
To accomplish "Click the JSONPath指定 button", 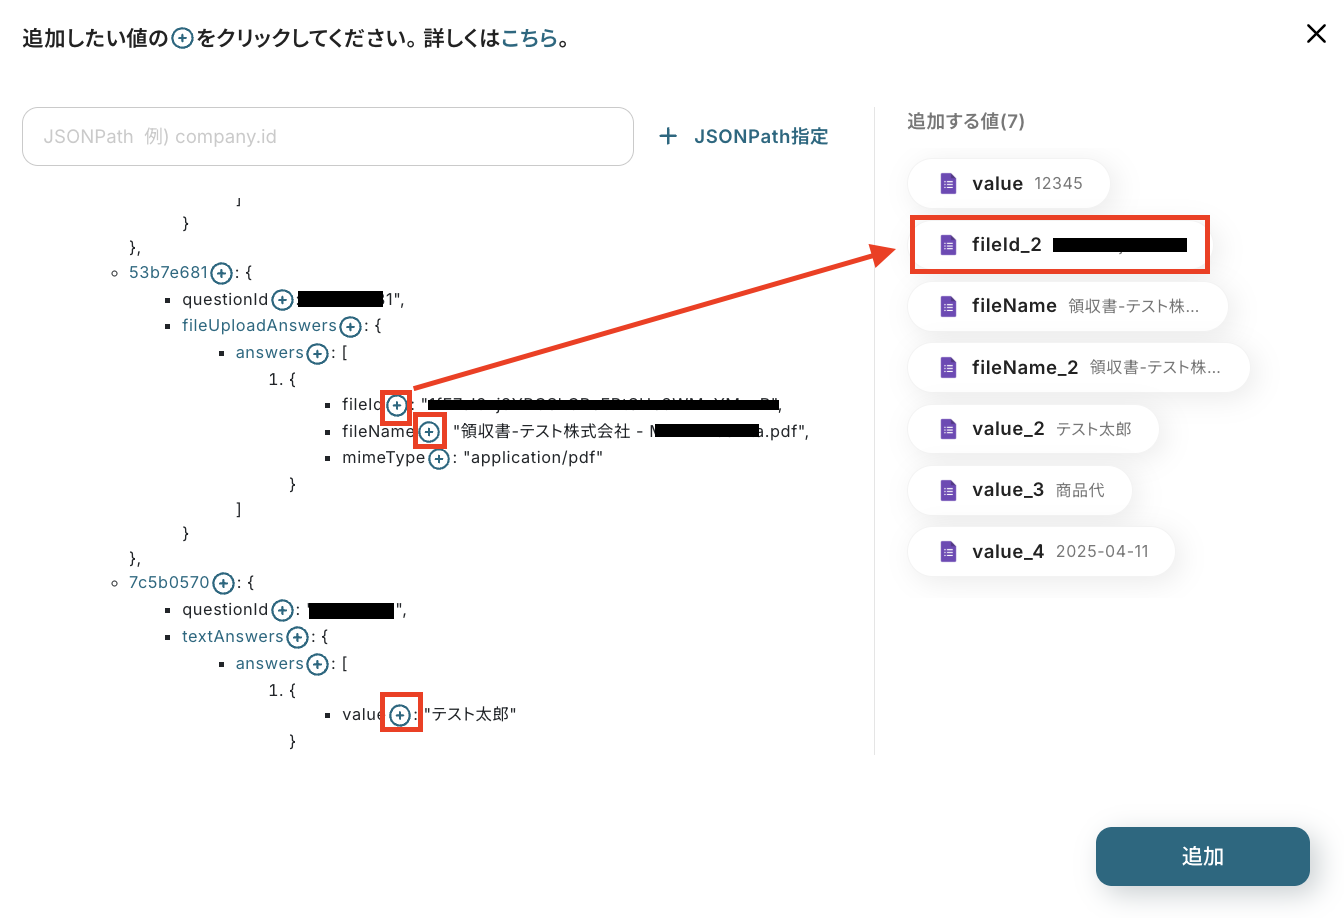I will pyautogui.click(x=744, y=136).
